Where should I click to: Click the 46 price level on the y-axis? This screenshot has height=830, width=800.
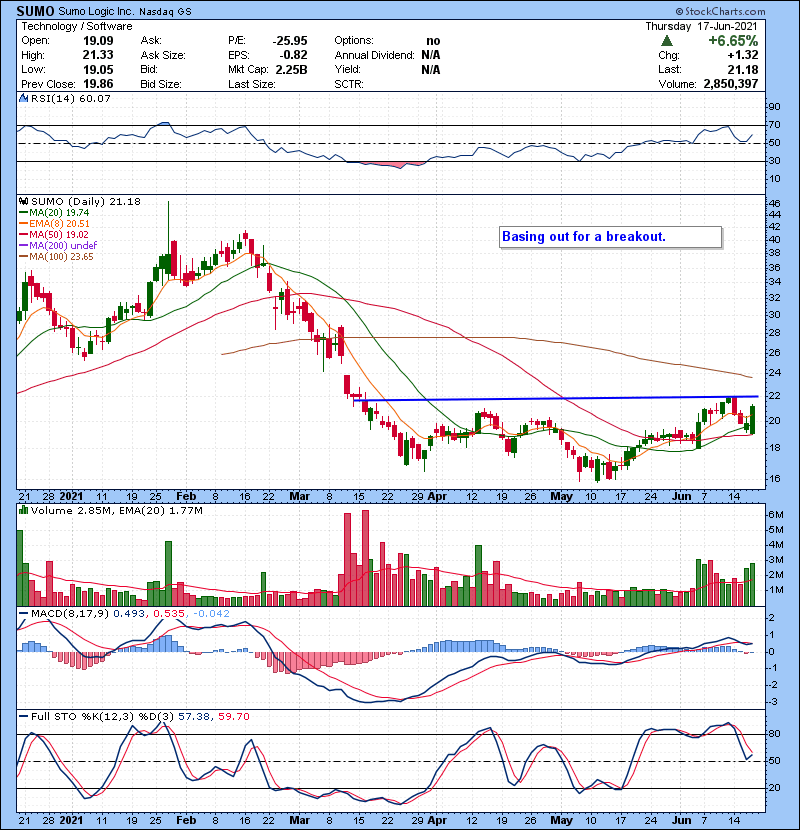(774, 203)
